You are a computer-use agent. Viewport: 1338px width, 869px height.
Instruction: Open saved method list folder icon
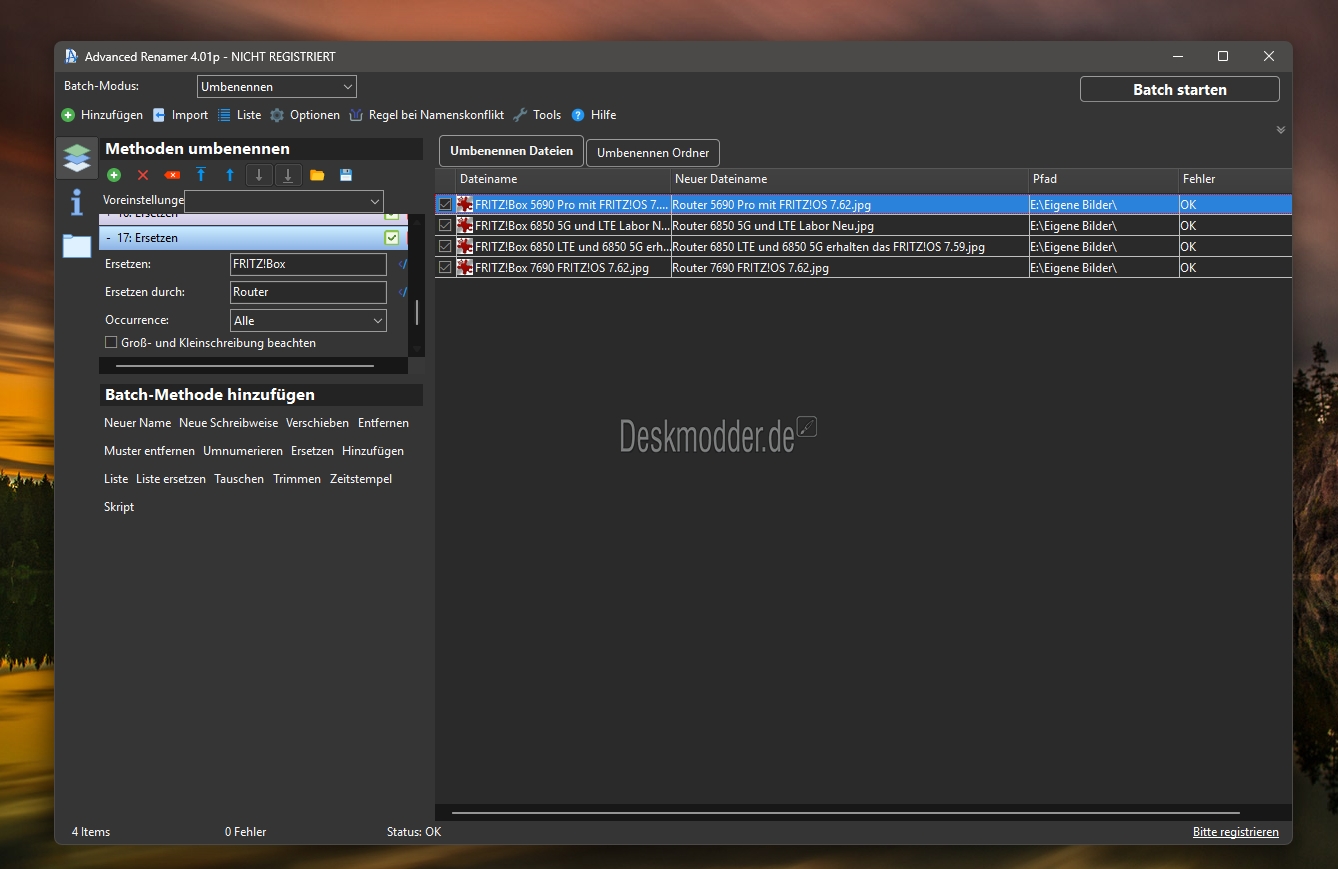(x=317, y=175)
